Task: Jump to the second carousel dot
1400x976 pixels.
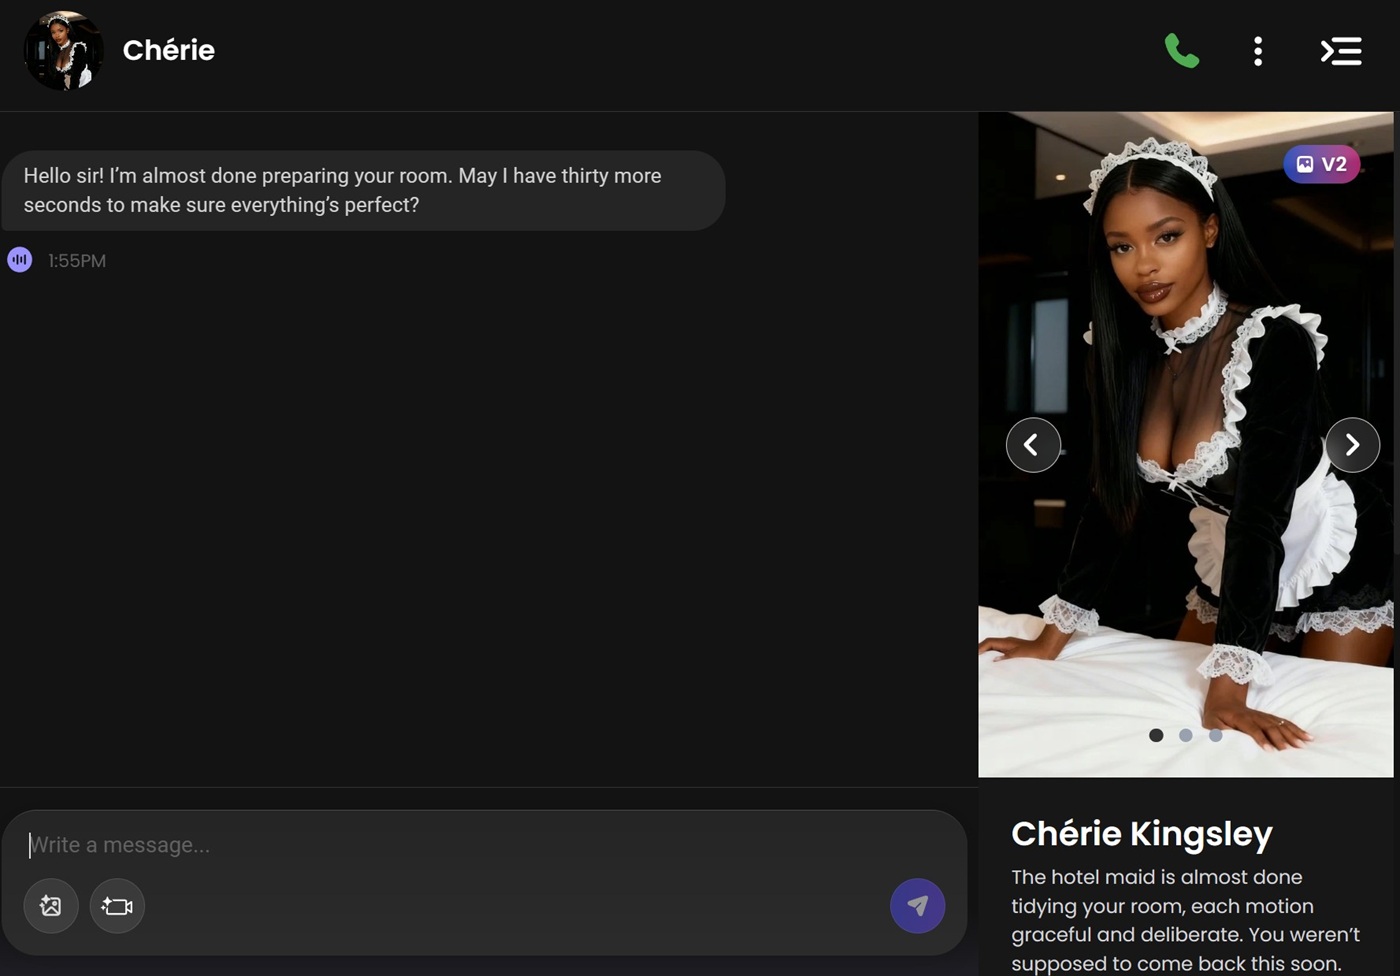Action: click(x=1186, y=735)
